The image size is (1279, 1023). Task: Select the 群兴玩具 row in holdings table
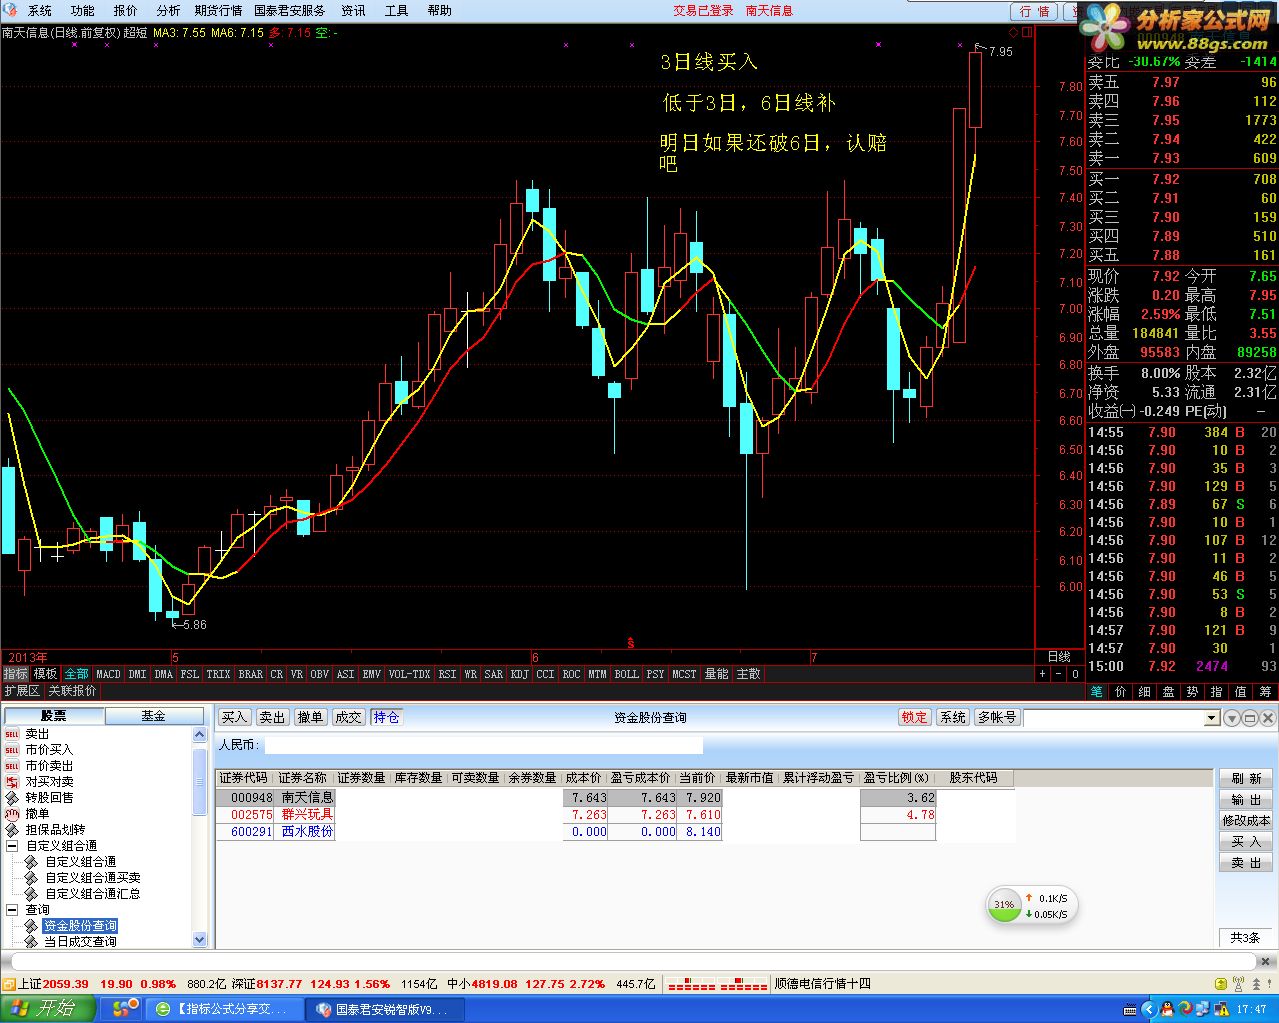point(615,815)
